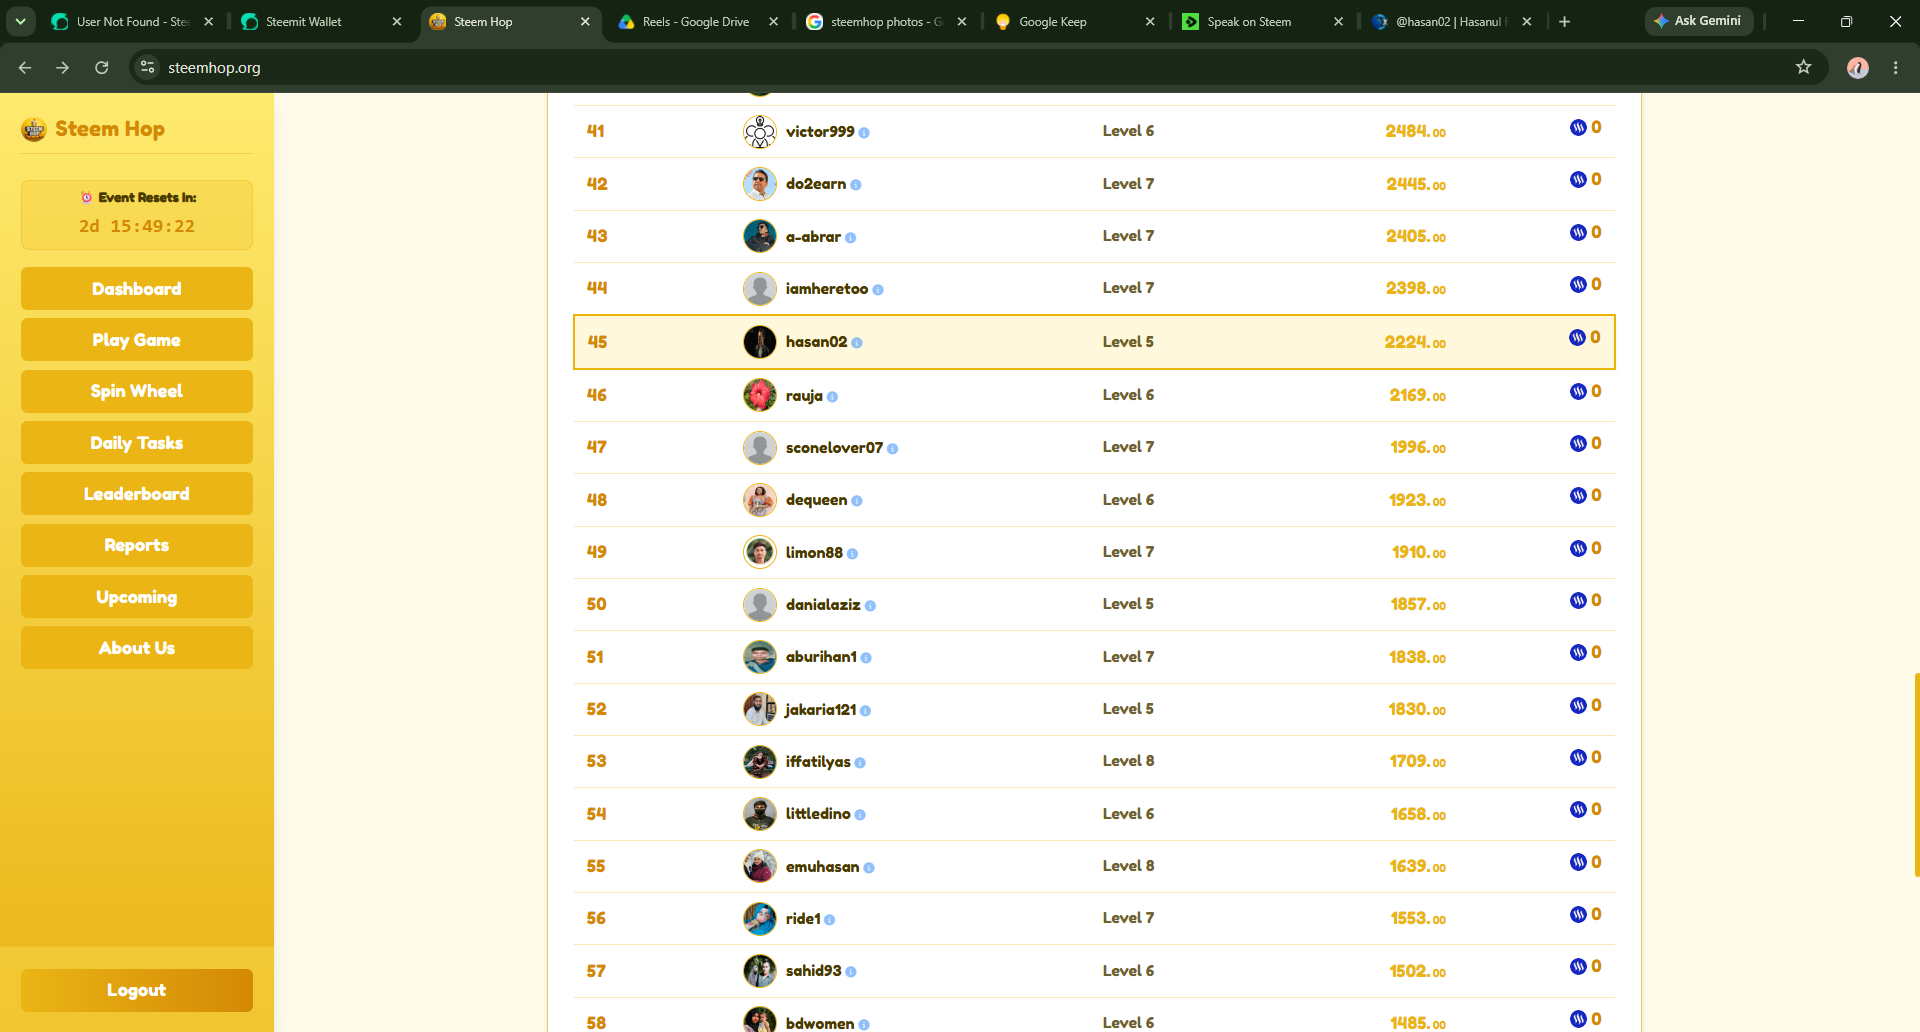Bookmark this page with the star icon
Screen dimensions: 1920x1032
click(x=1803, y=67)
